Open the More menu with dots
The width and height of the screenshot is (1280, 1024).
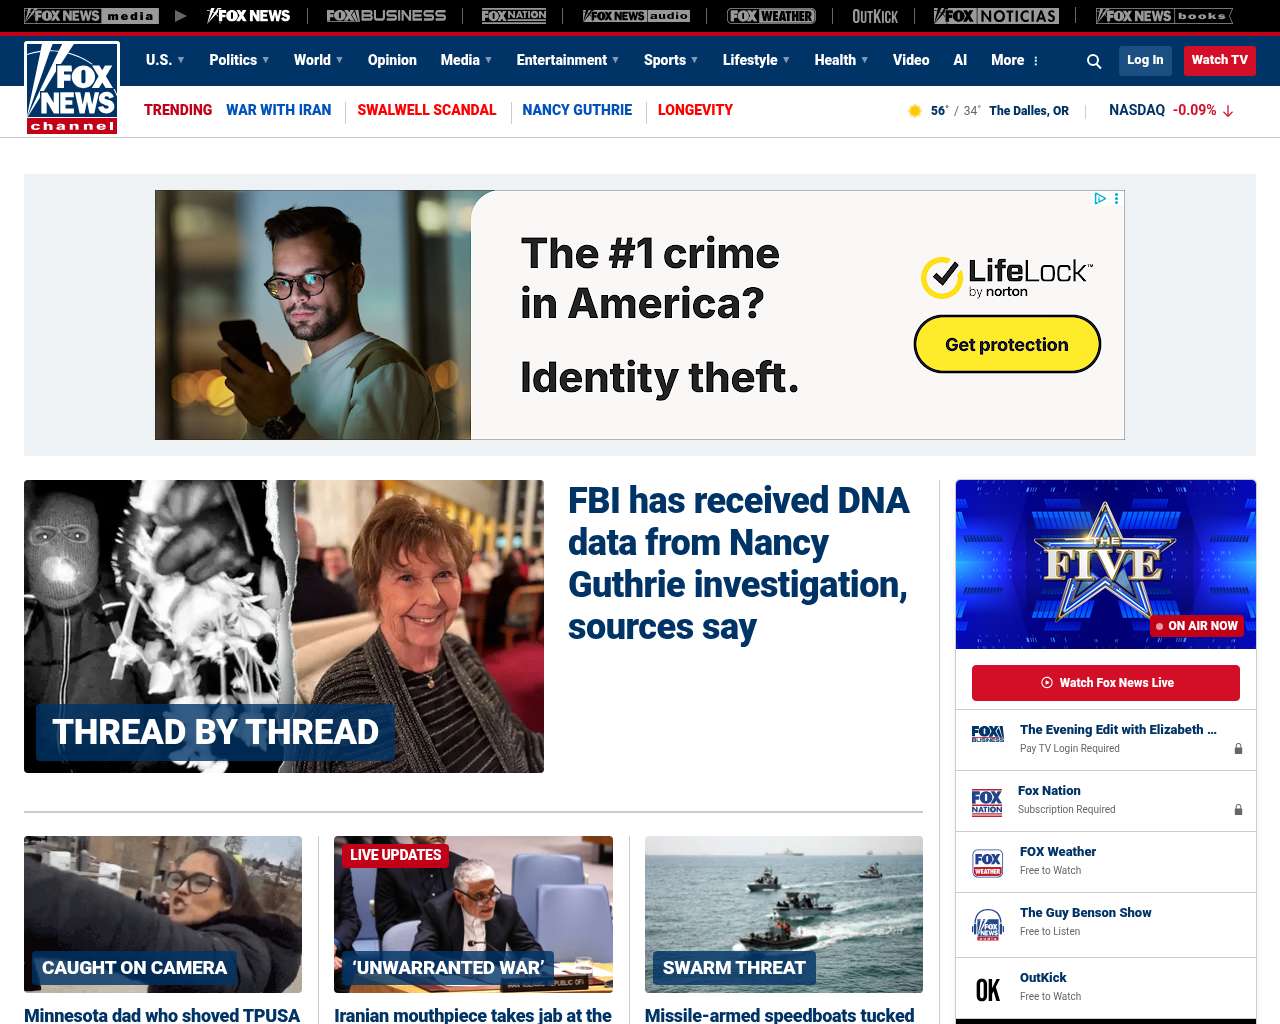tap(1015, 60)
